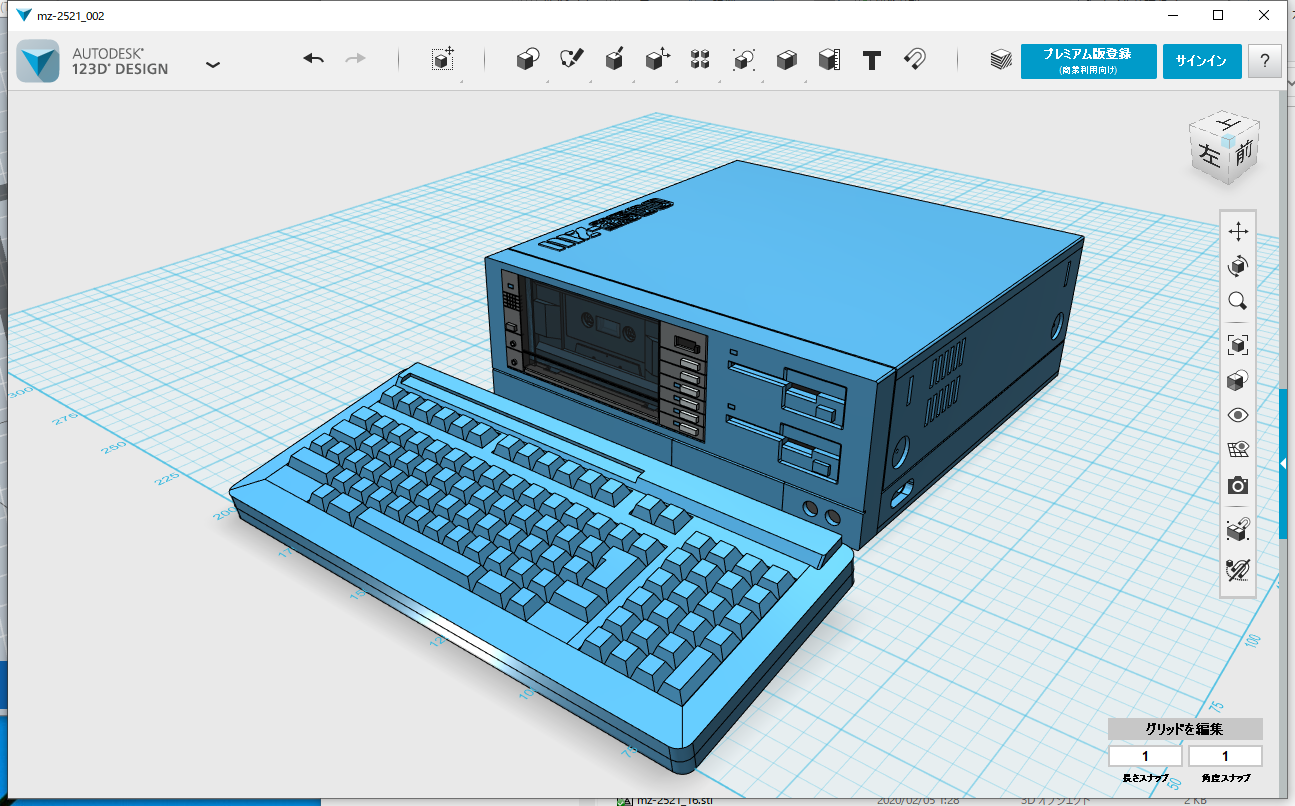
Task: Click the プレミアム版登録 premium registration button
Action: pos(1088,60)
